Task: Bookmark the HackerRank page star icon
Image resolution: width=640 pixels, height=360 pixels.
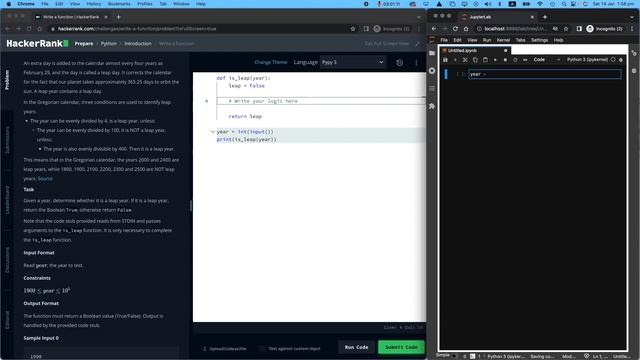Action: [x=353, y=29]
